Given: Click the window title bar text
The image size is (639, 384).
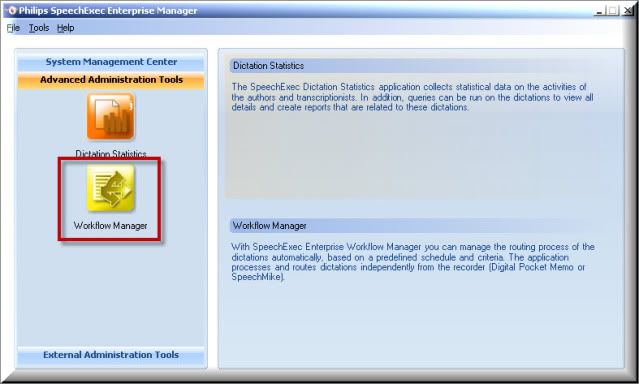Looking at the screenshot, I should 108,11.
